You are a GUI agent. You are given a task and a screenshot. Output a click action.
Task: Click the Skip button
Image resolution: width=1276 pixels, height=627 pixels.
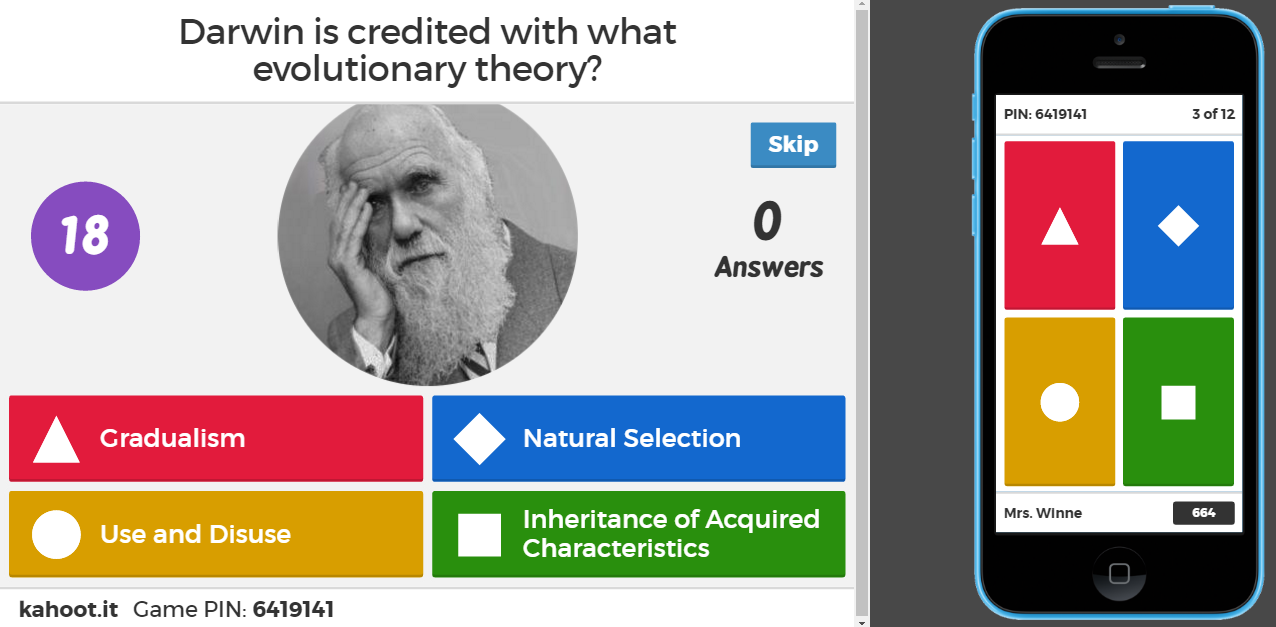coord(793,144)
